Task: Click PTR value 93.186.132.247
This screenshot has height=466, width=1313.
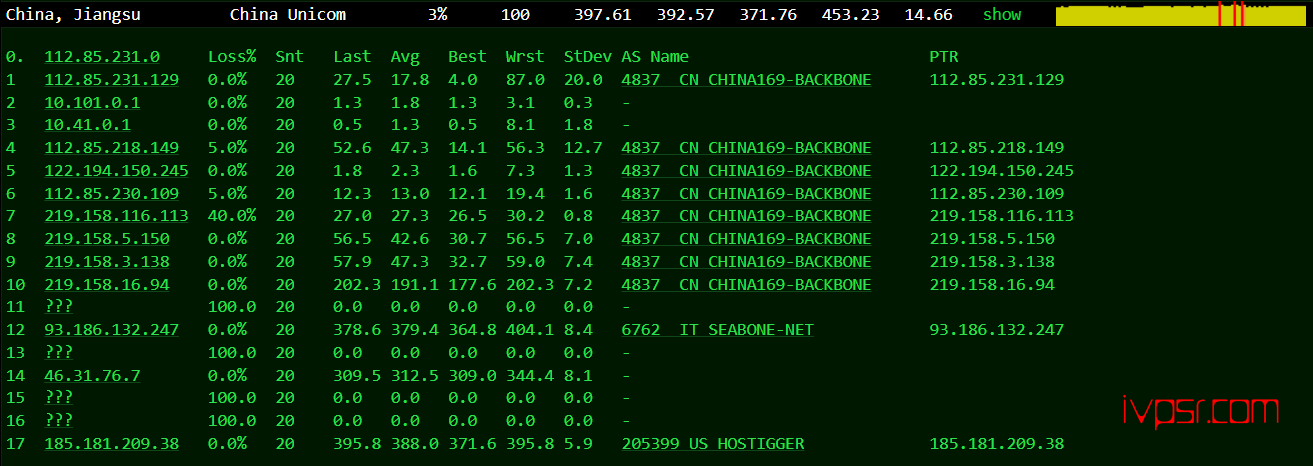Action: (997, 330)
